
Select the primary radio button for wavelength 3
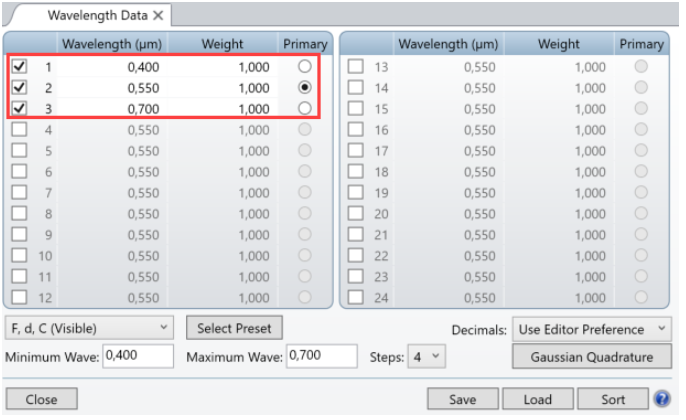pyautogui.click(x=304, y=108)
